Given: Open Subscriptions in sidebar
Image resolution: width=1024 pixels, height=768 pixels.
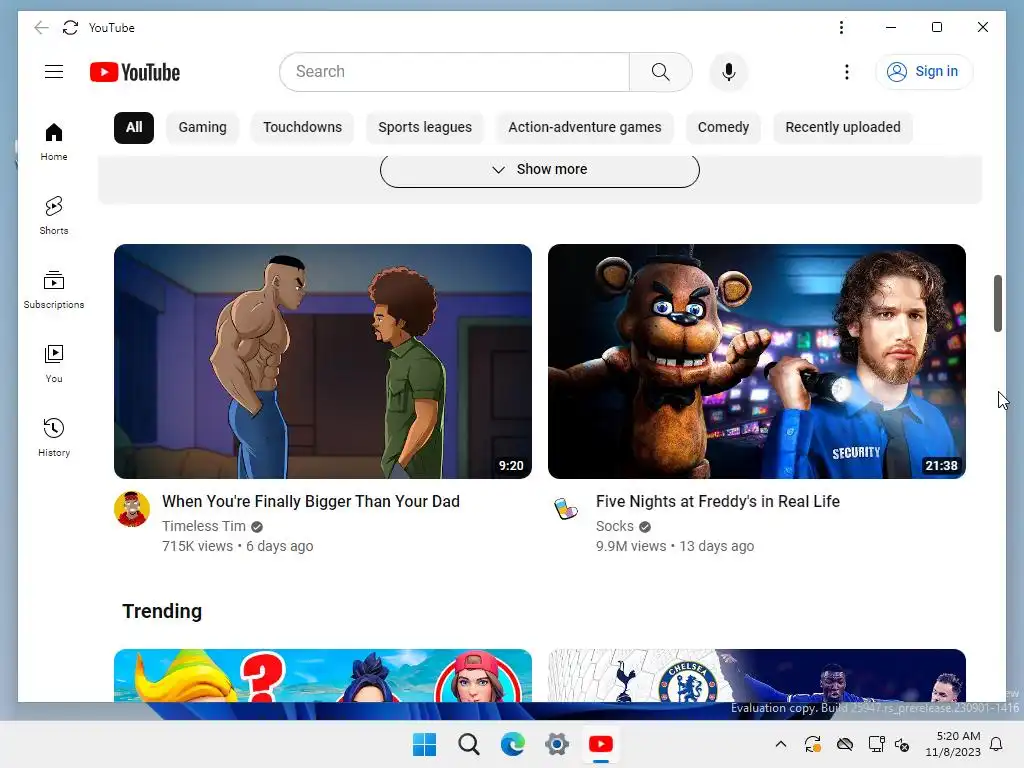Looking at the screenshot, I should (54, 289).
